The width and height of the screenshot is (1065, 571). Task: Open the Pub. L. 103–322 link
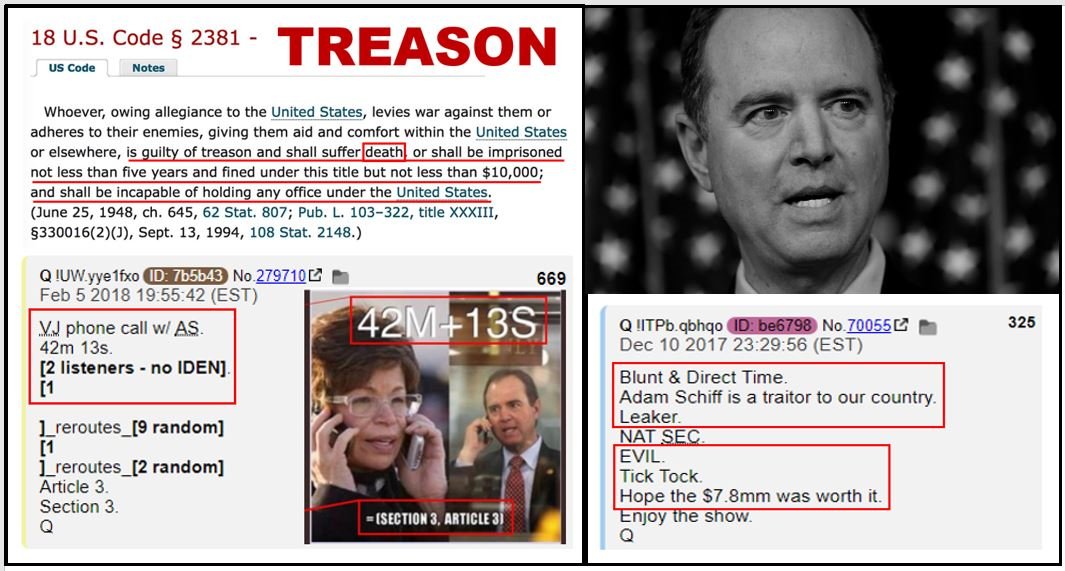tap(354, 213)
